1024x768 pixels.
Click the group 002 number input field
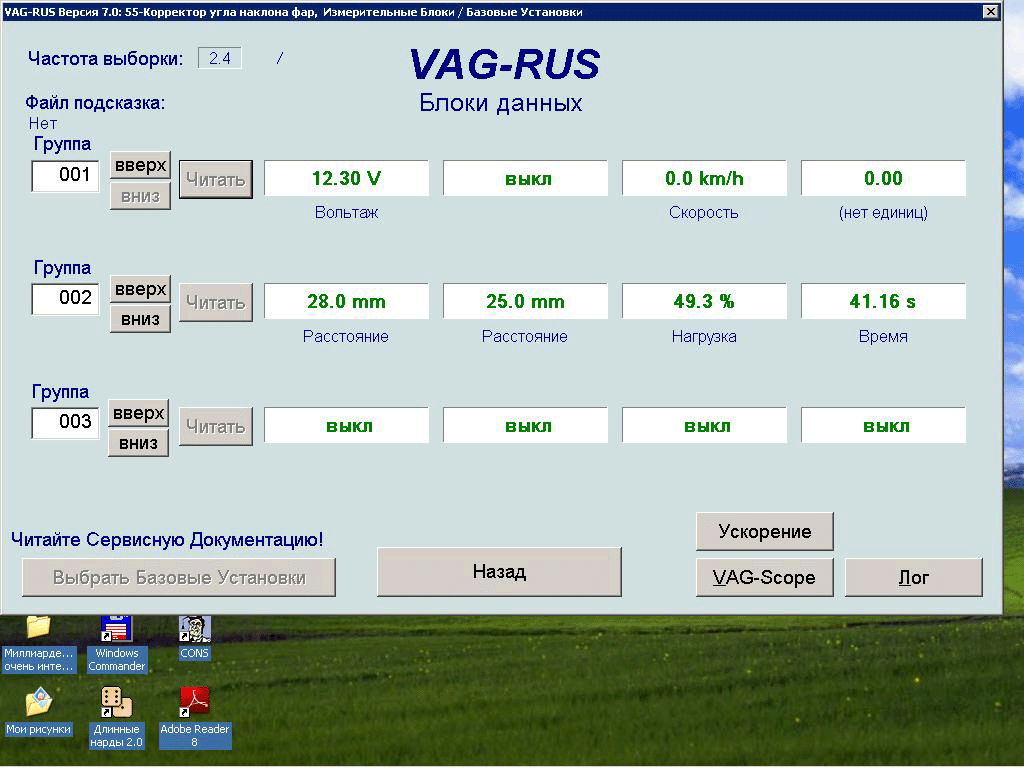tap(66, 299)
